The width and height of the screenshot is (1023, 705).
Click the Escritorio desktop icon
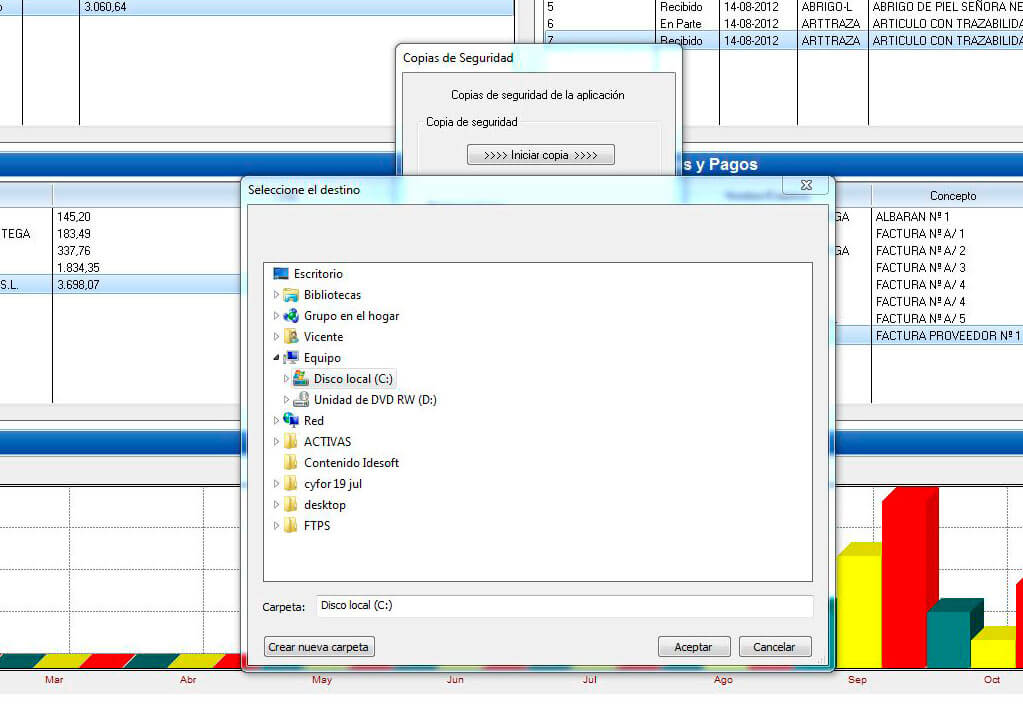pyautogui.click(x=281, y=274)
